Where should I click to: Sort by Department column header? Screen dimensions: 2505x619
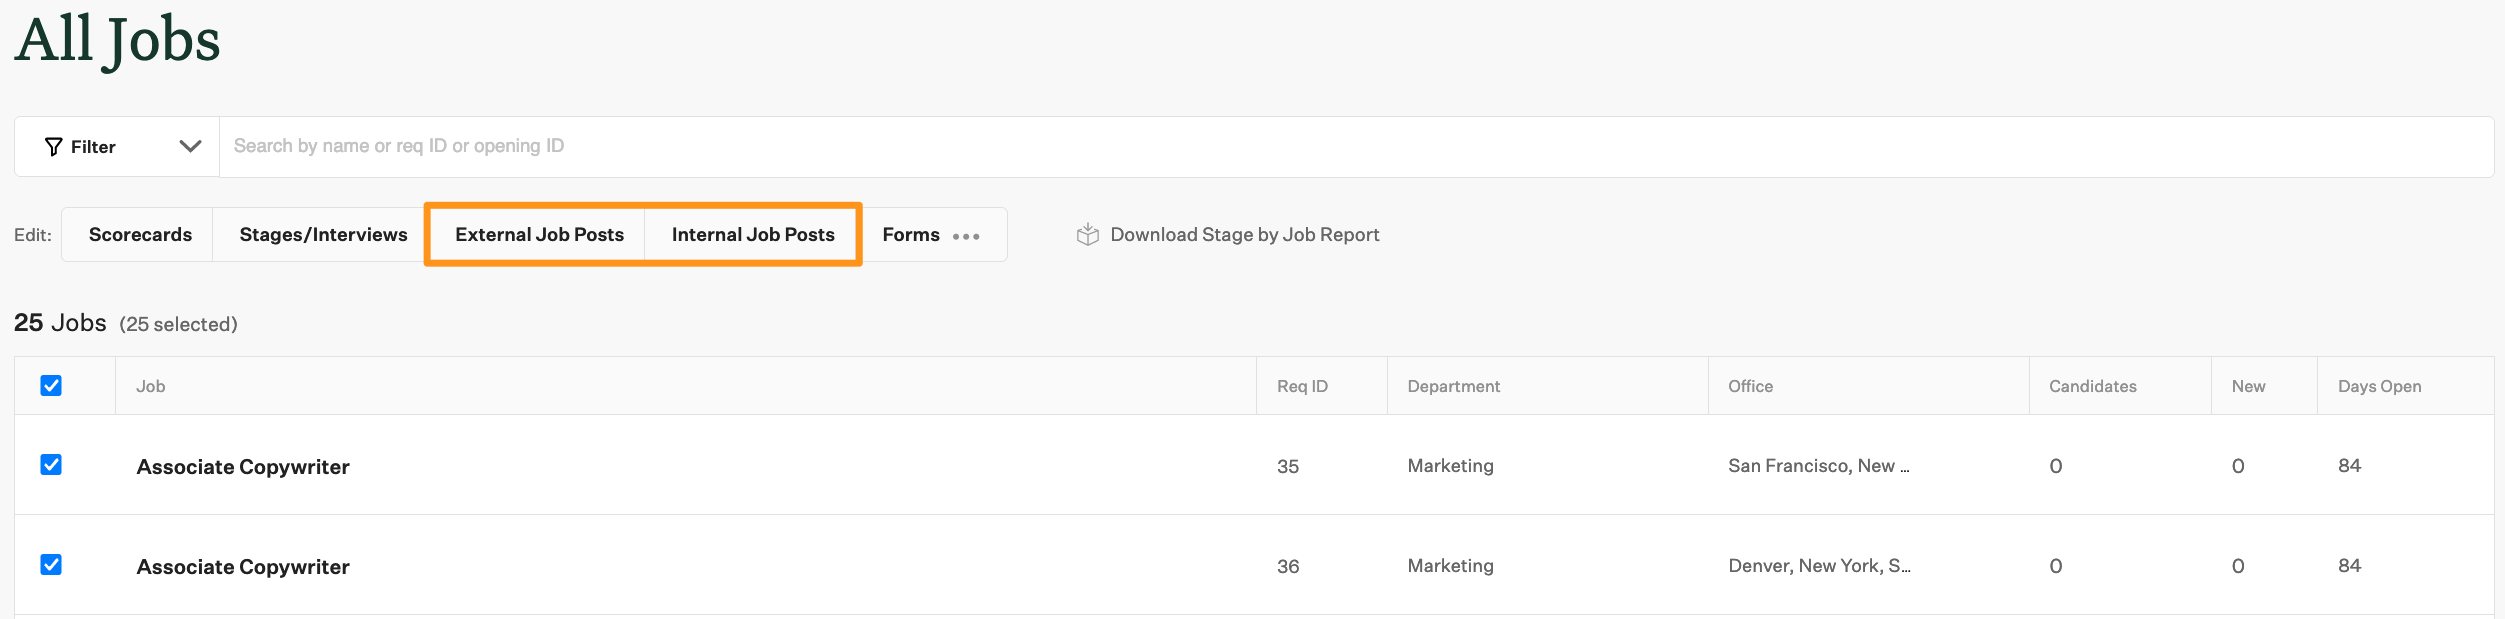click(x=1453, y=387)
